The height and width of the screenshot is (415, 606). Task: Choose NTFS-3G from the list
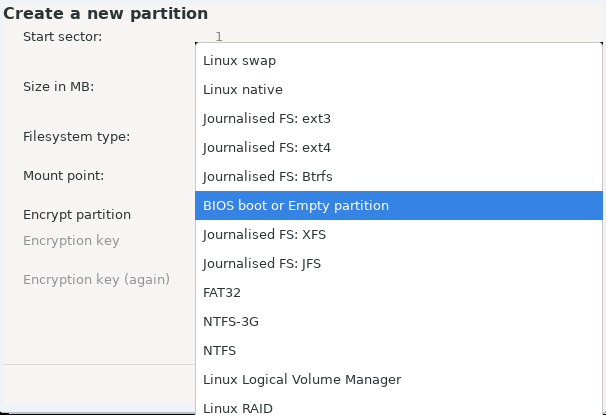399,321
